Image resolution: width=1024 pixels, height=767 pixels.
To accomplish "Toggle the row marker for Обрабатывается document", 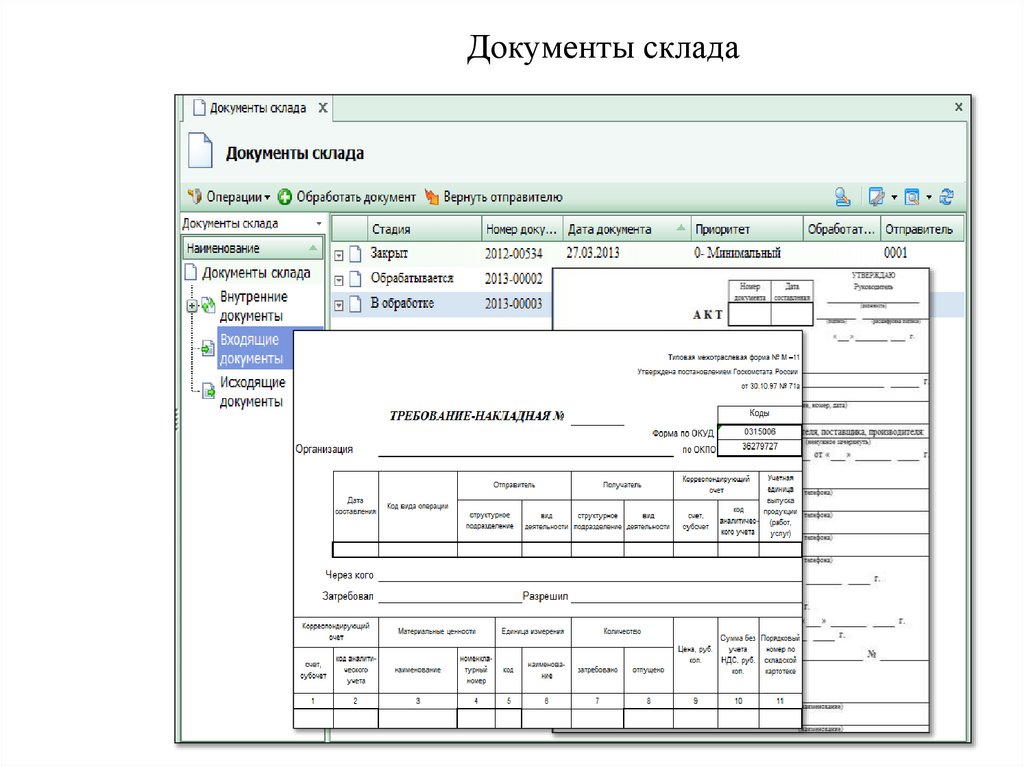I will (x=339, y=280).
